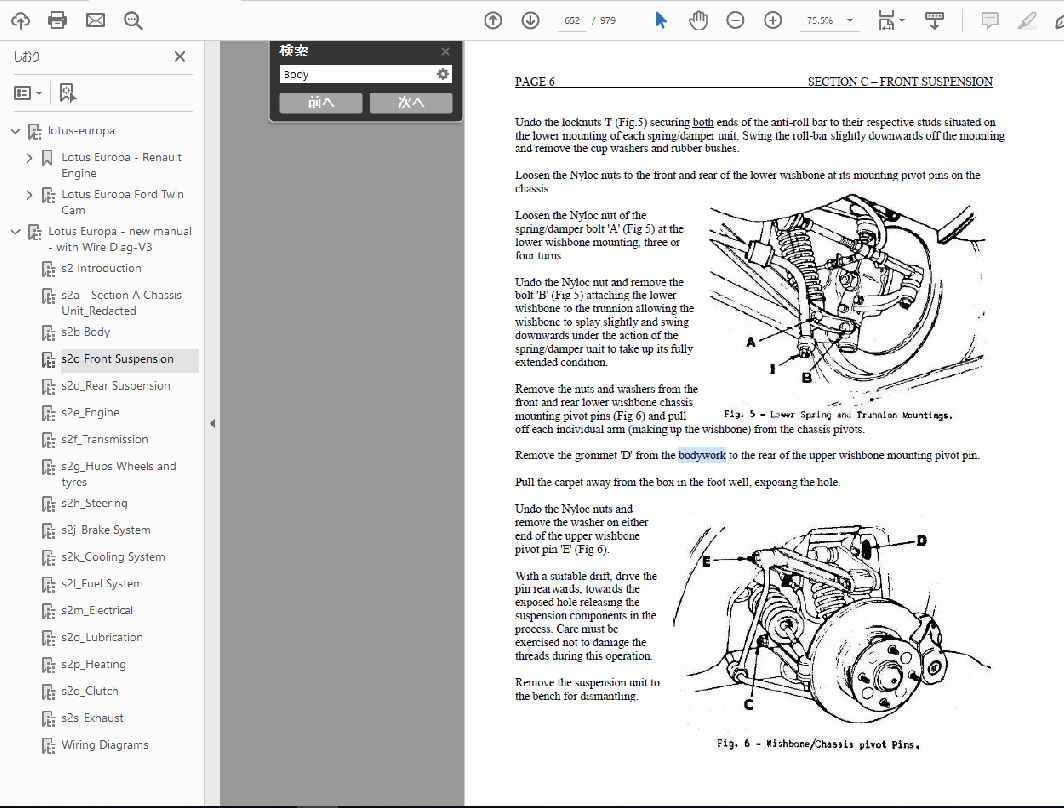
Task: Open the s2l Fuel System bookmark
Action: 102,583
